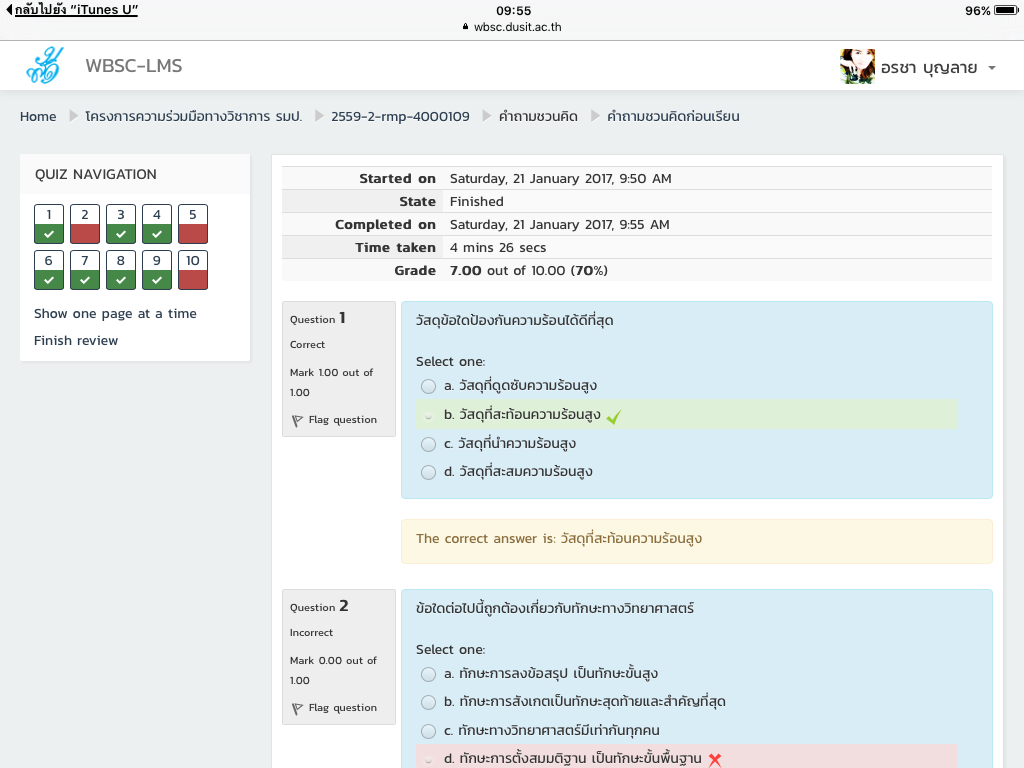
Task: Go back to iTunes U app
Action: 72,10
